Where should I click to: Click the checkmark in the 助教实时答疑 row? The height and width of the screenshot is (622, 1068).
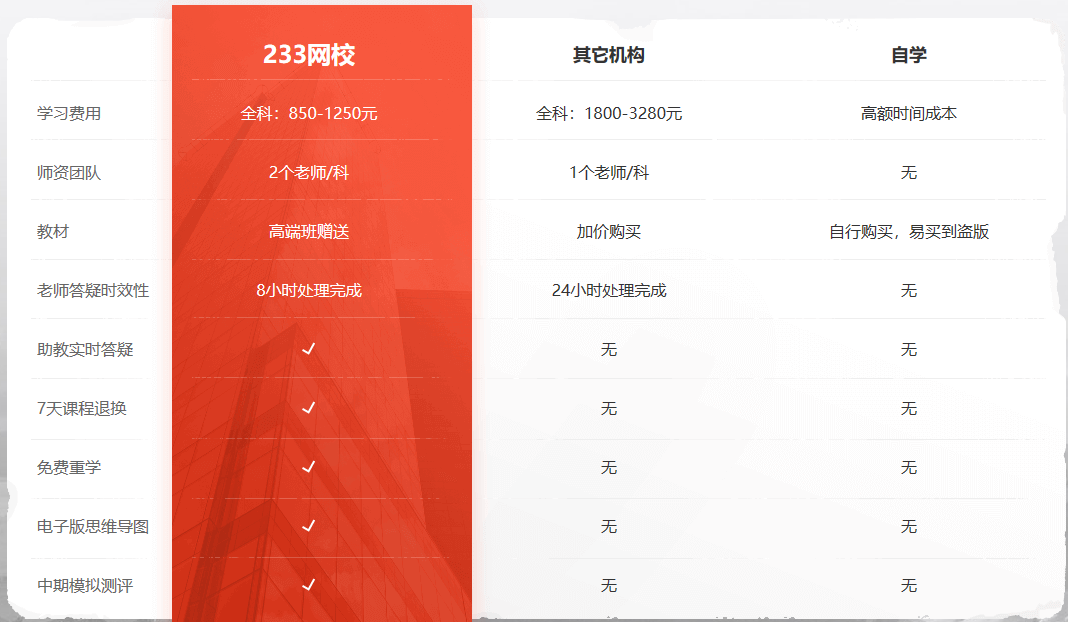(x=309, y=349)
